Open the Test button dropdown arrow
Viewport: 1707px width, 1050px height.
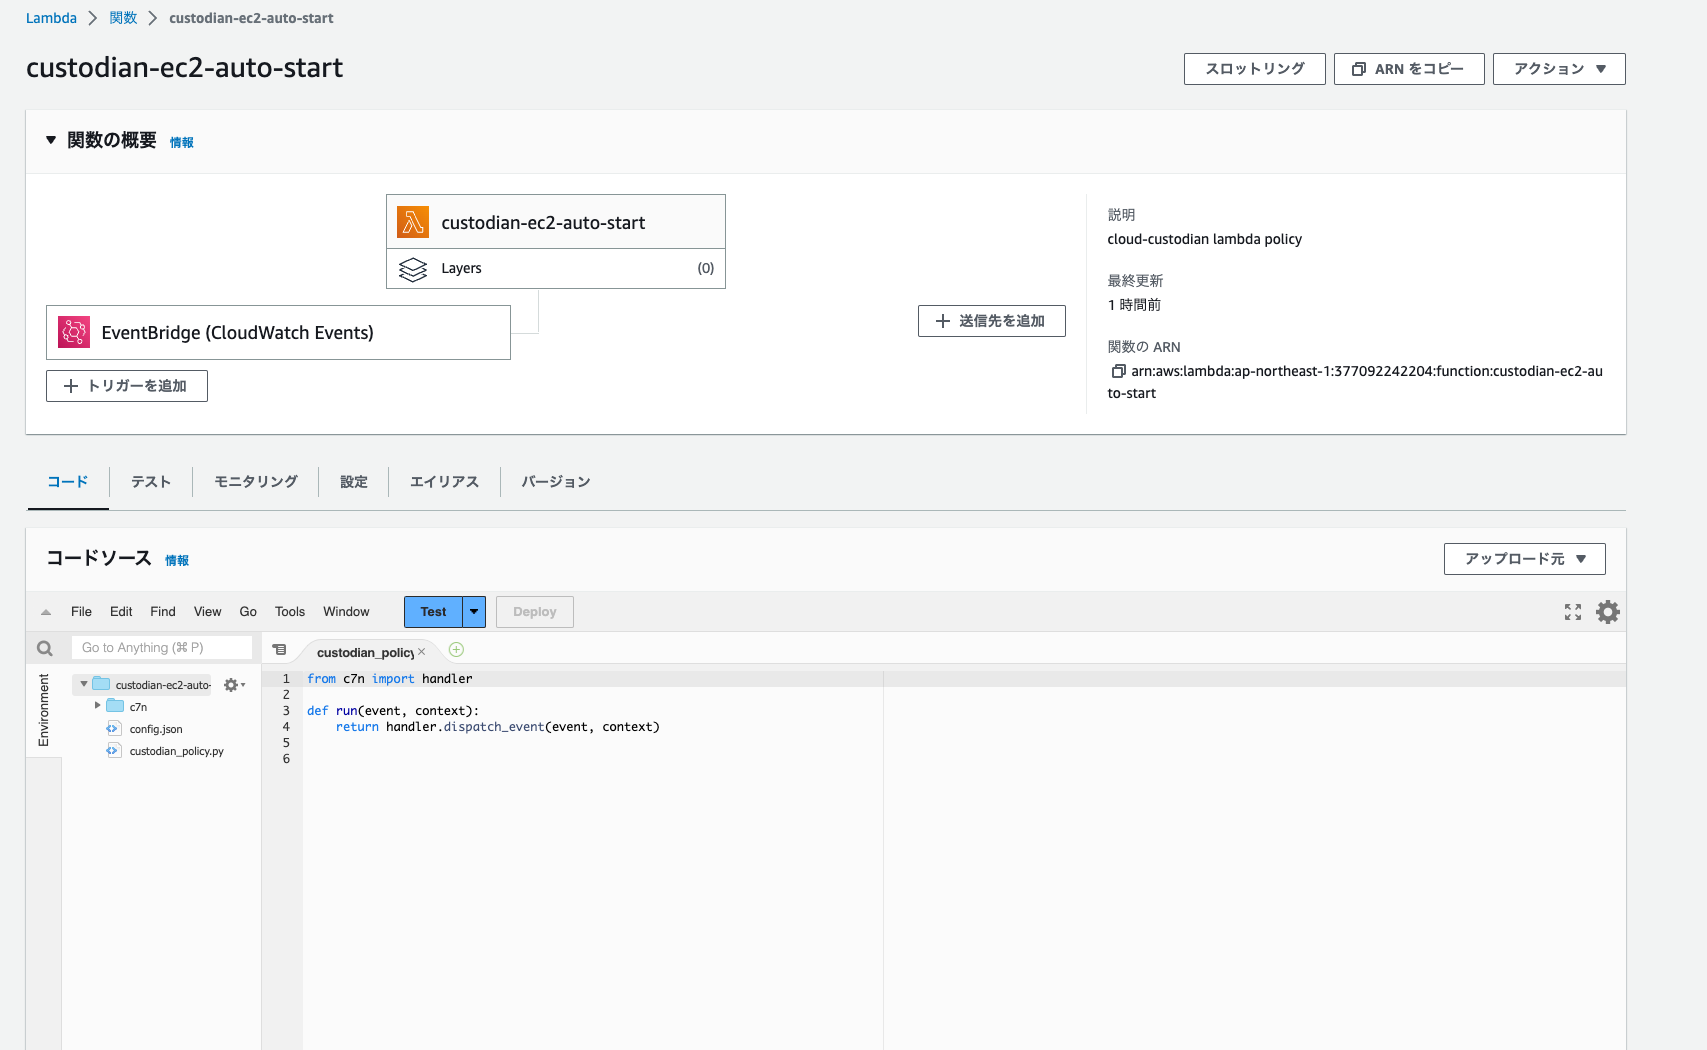click(474, 612)
